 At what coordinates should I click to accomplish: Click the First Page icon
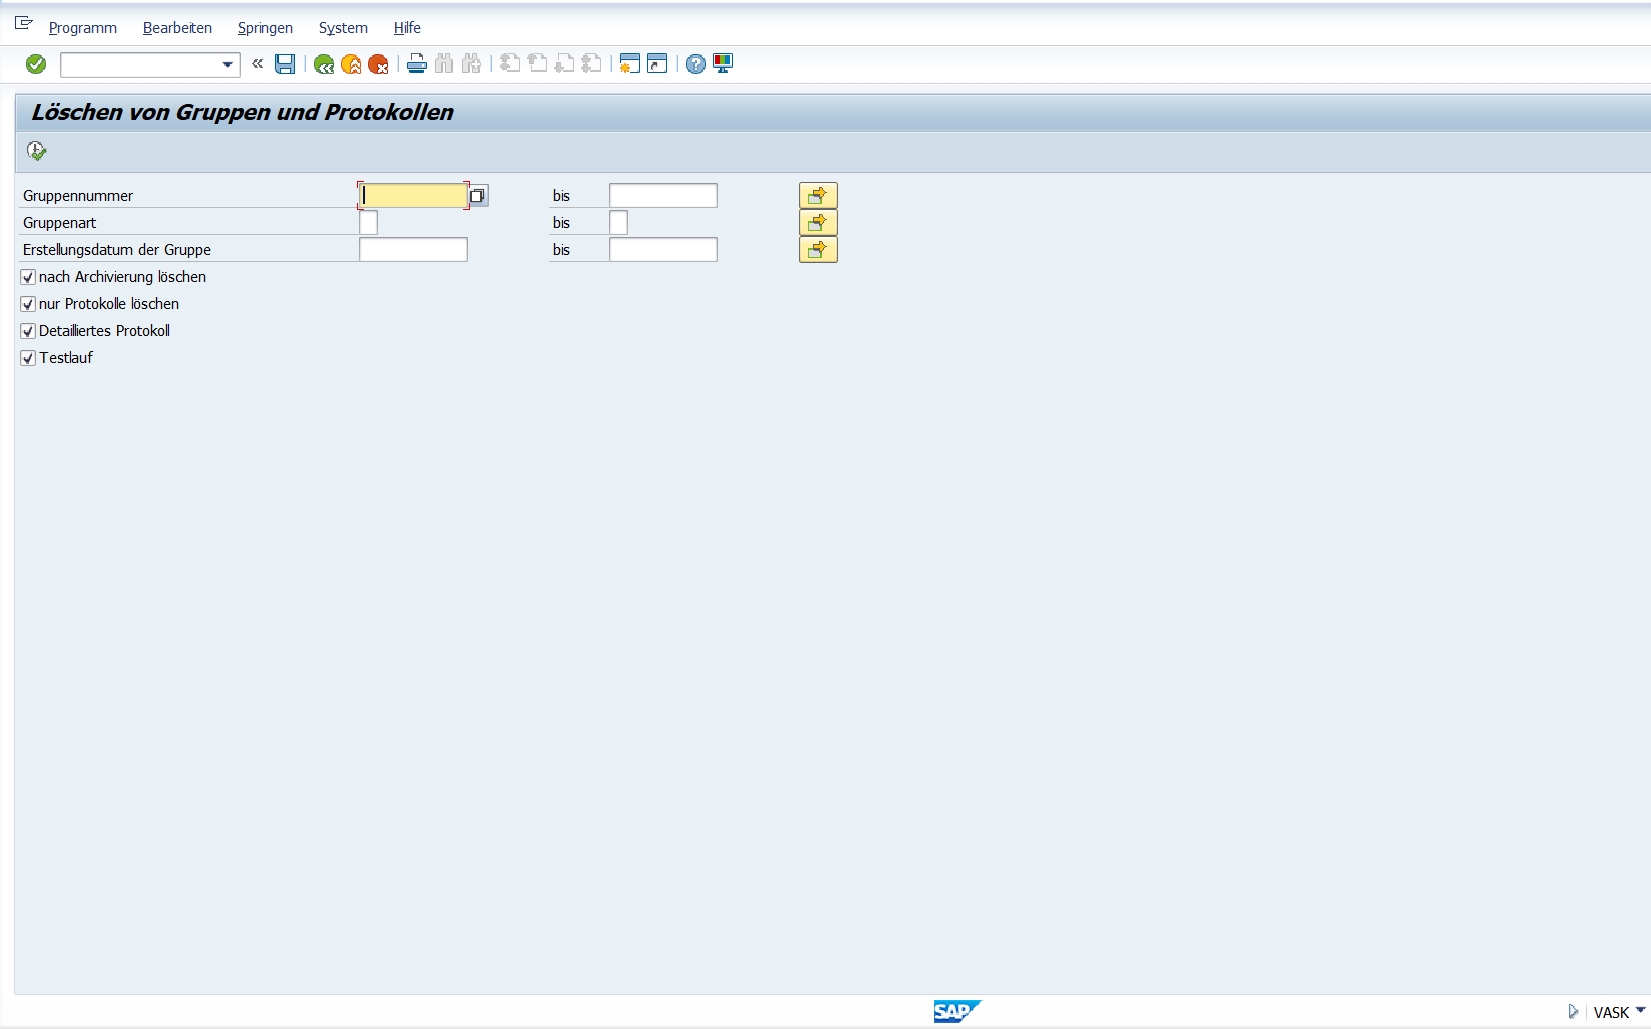[510, 64]
